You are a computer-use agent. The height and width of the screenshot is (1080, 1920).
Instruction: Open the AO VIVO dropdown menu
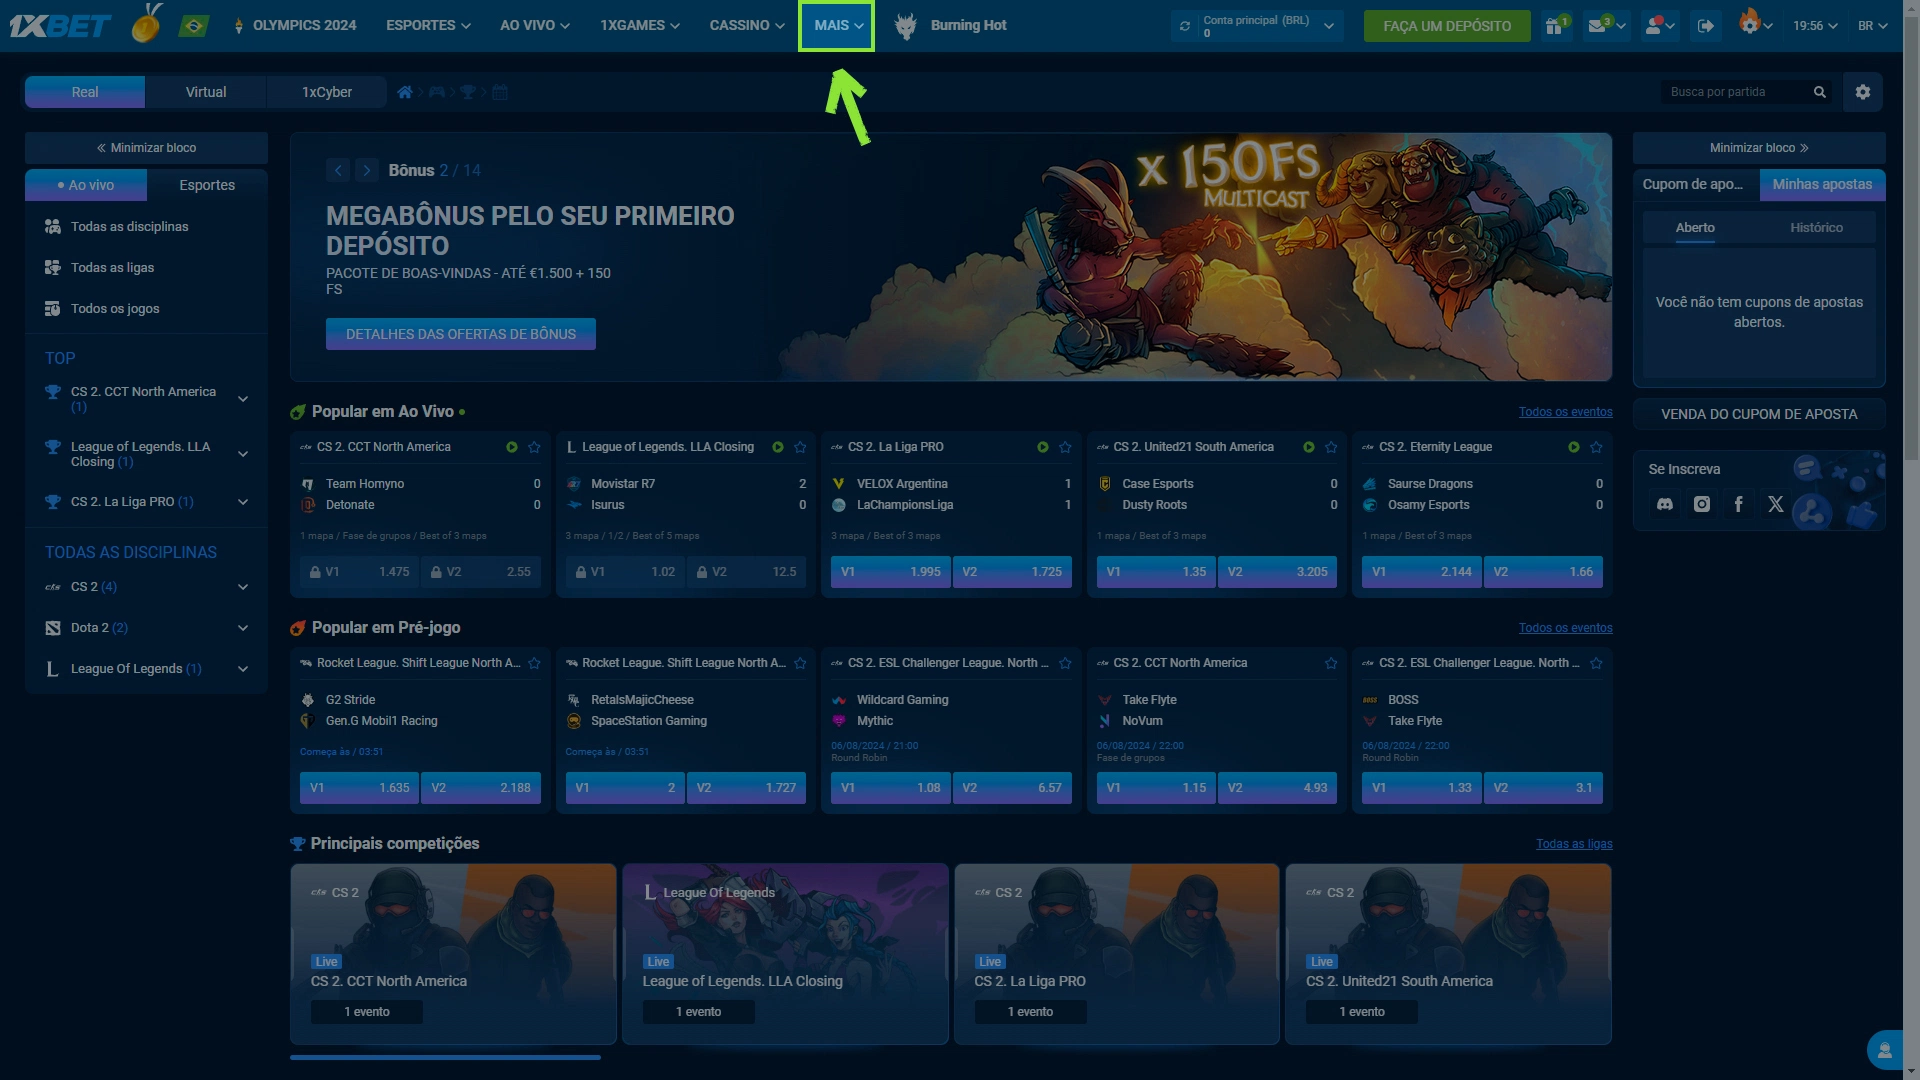pyautogui.click(x=535, y=26)
